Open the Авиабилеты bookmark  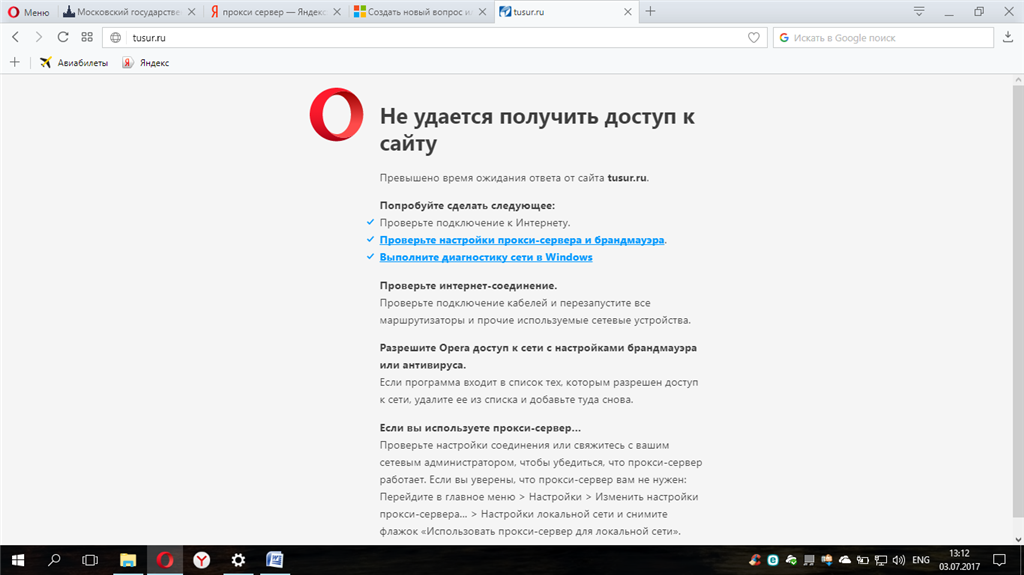[74, 63]
